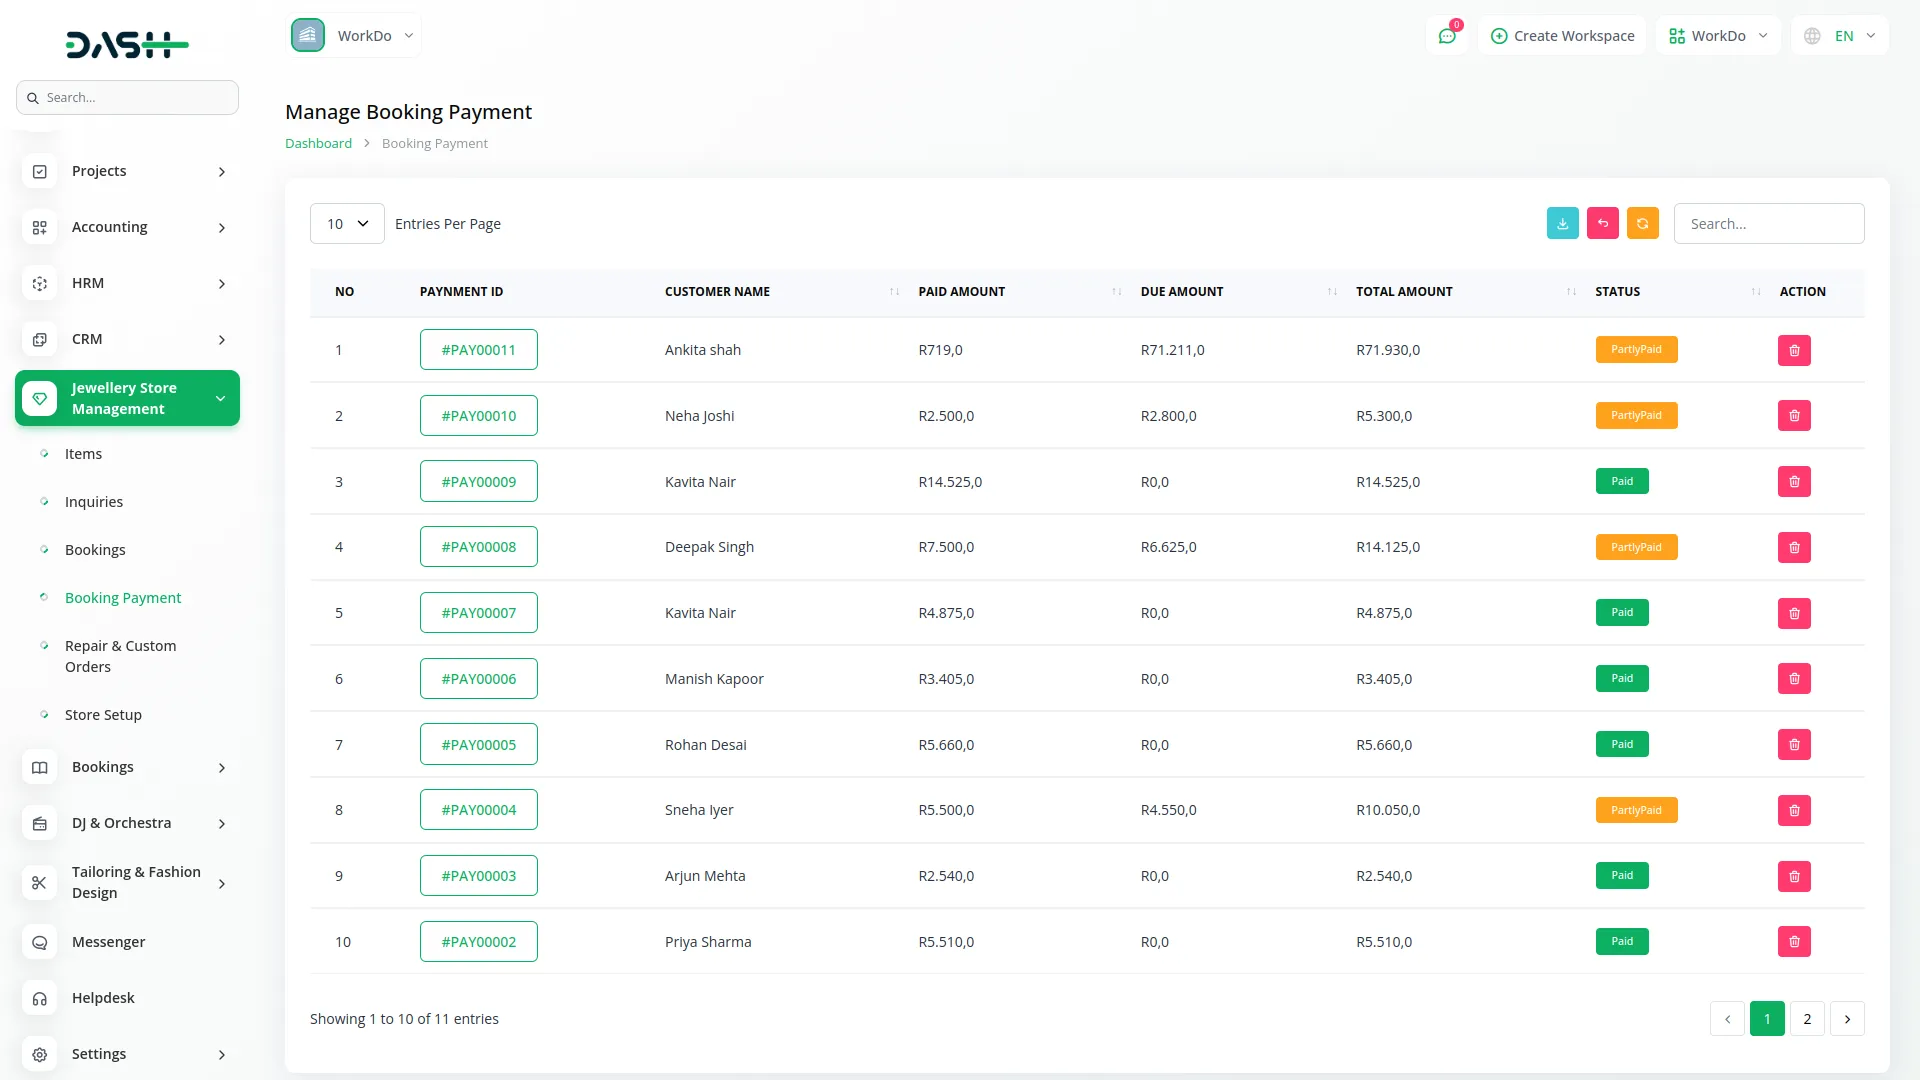Open the chat messages icon in header

tap(1447, 36)
